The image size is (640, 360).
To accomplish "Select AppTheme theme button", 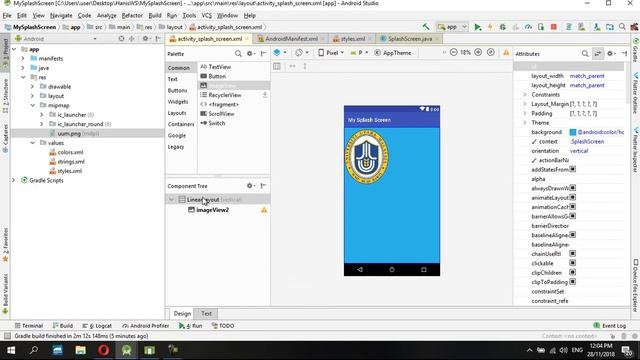I will pyautogui.click(x=393, y=53).
